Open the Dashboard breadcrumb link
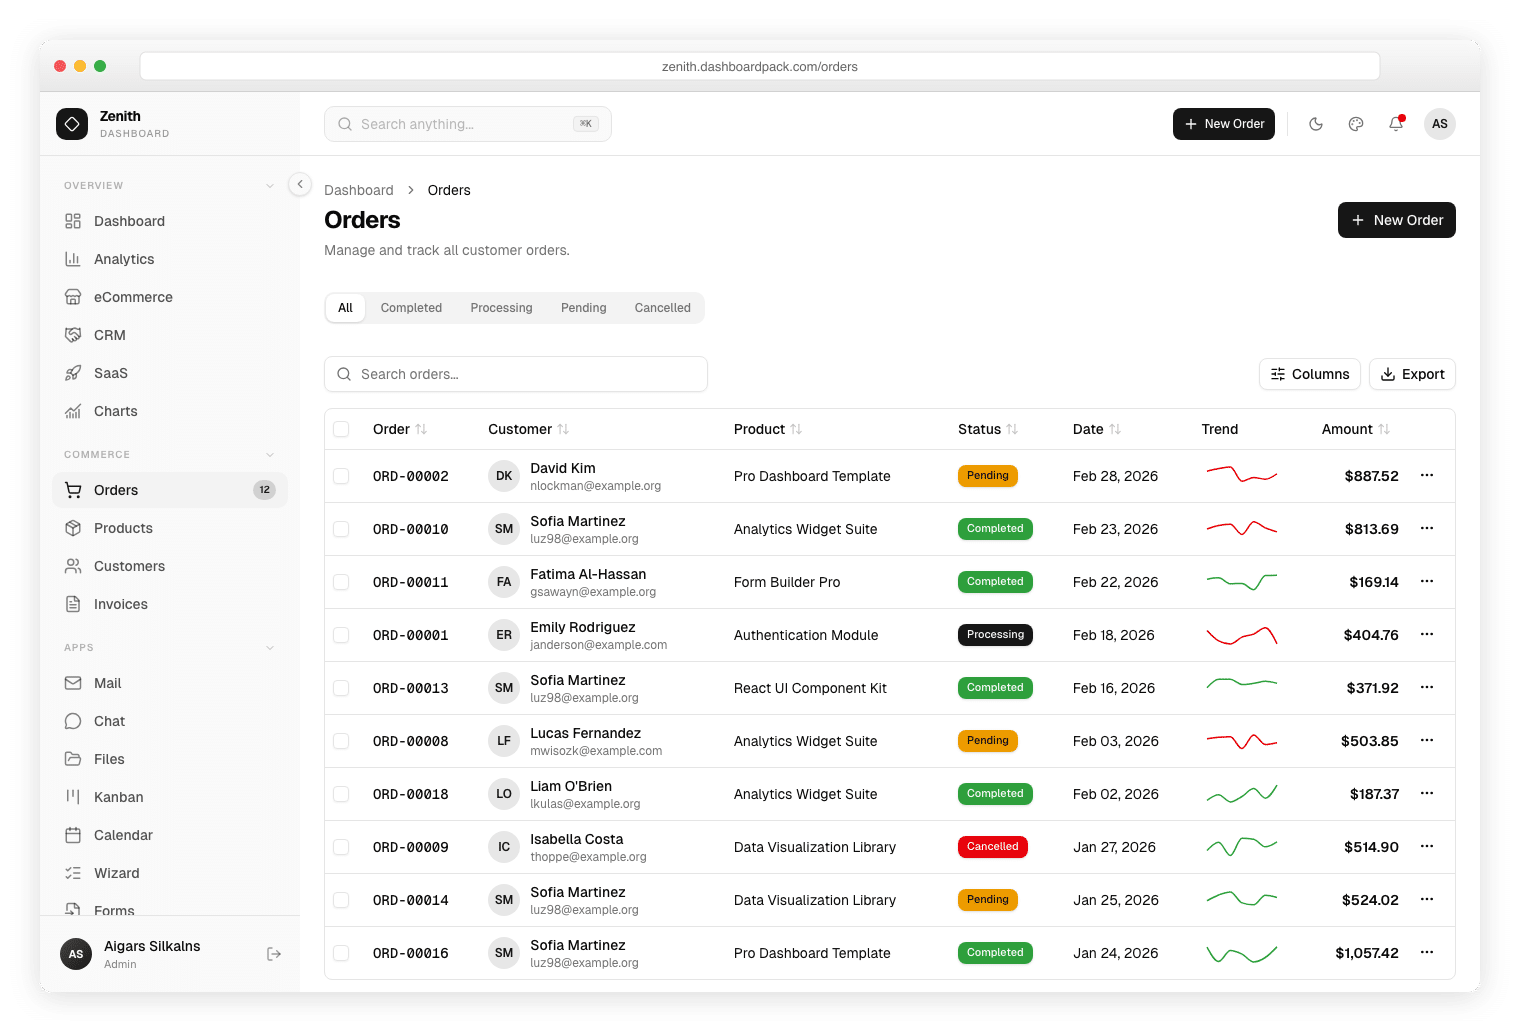The width and height of the screenshot is (1520, 1032). pos(359,190)
